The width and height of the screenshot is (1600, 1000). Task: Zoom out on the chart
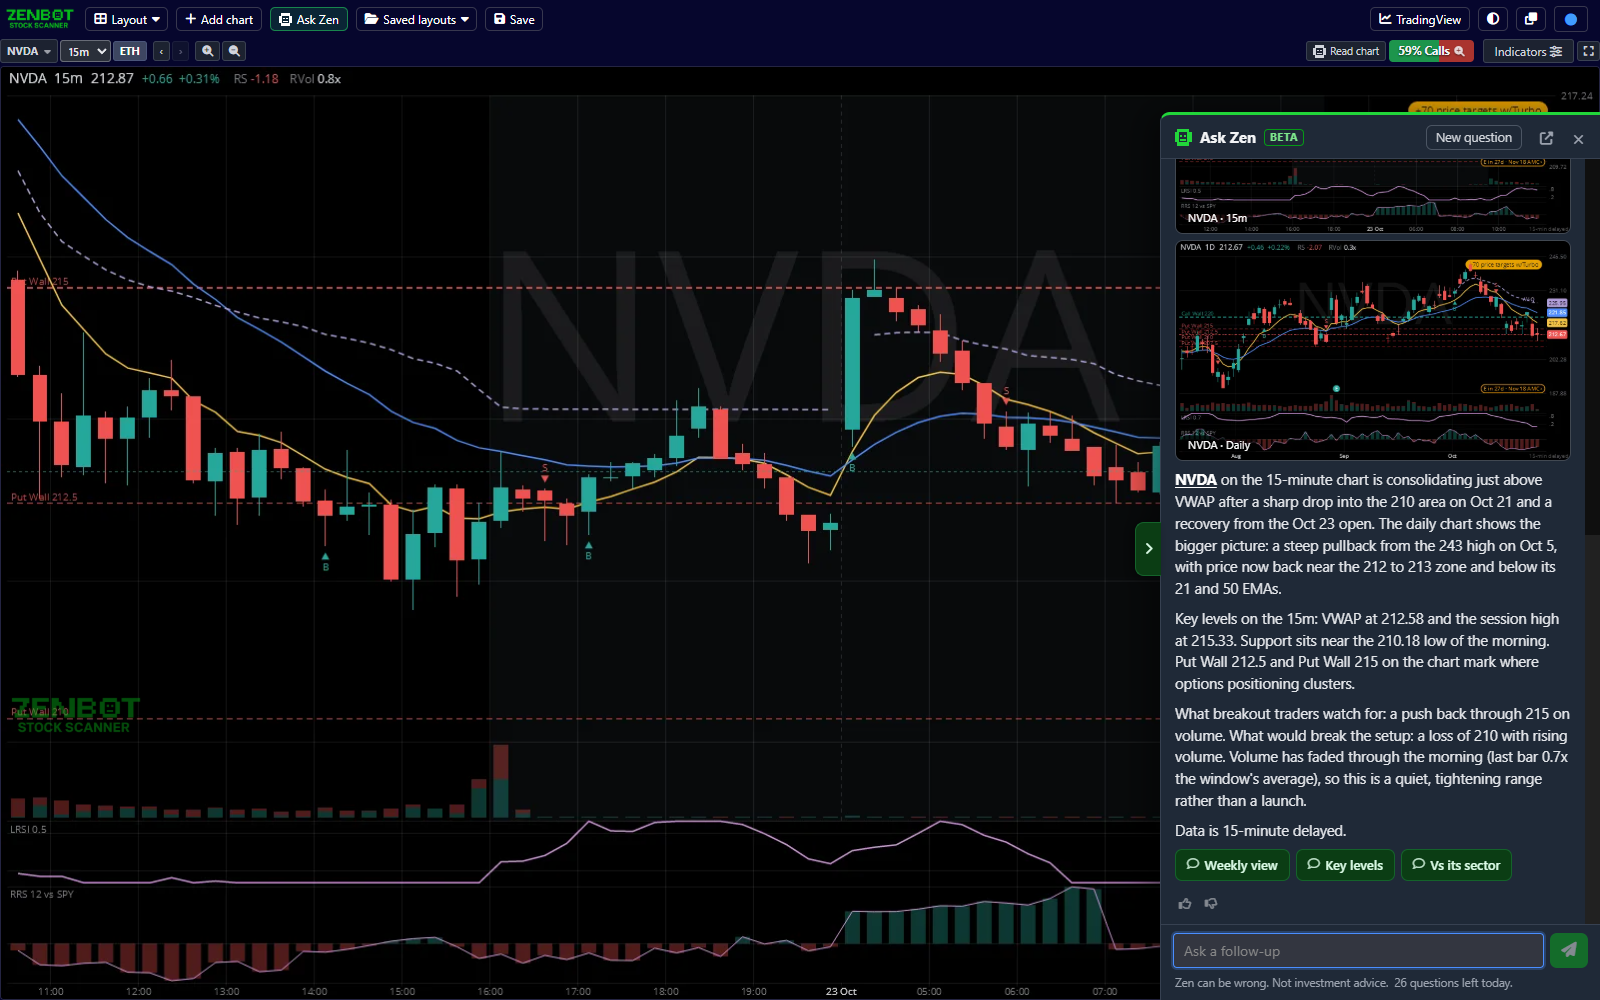click(234, 51)
